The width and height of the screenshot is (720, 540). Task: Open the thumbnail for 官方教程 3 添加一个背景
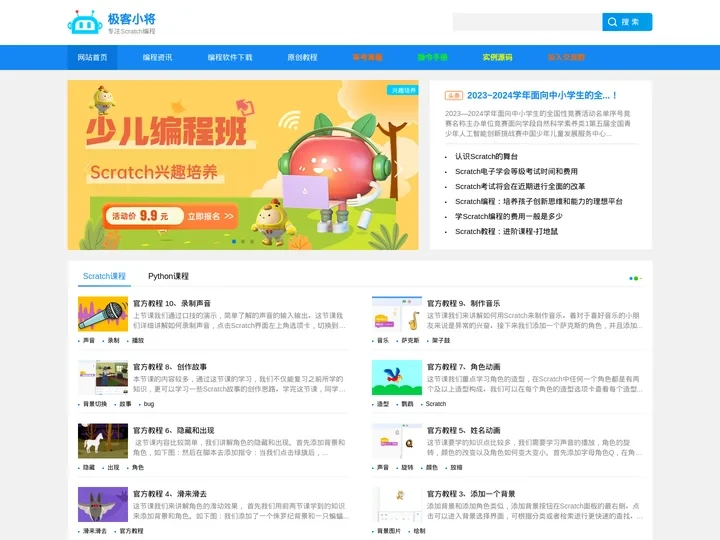click(397, 504)
